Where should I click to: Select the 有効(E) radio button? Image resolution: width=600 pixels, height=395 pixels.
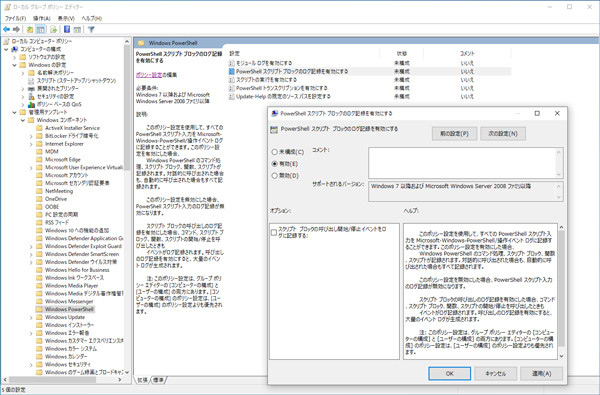coord(274,164)
